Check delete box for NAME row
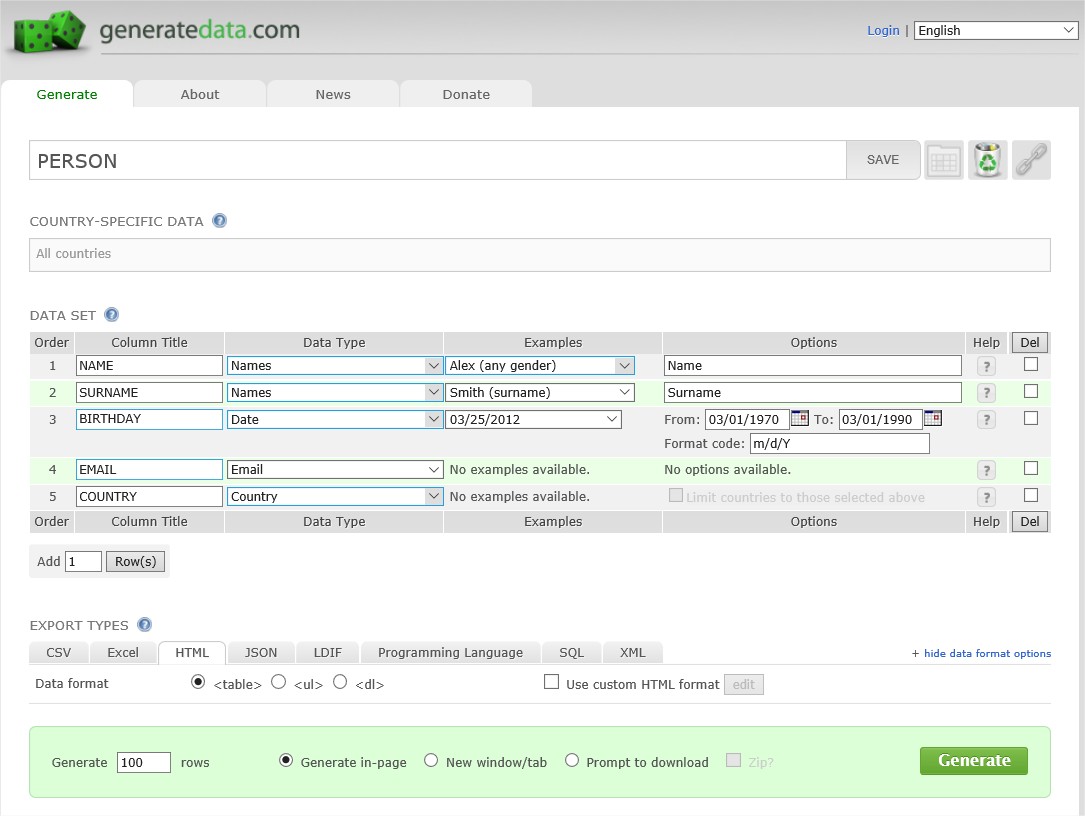This screenshot has width=1085, height=816. [x=1030, y=364]
